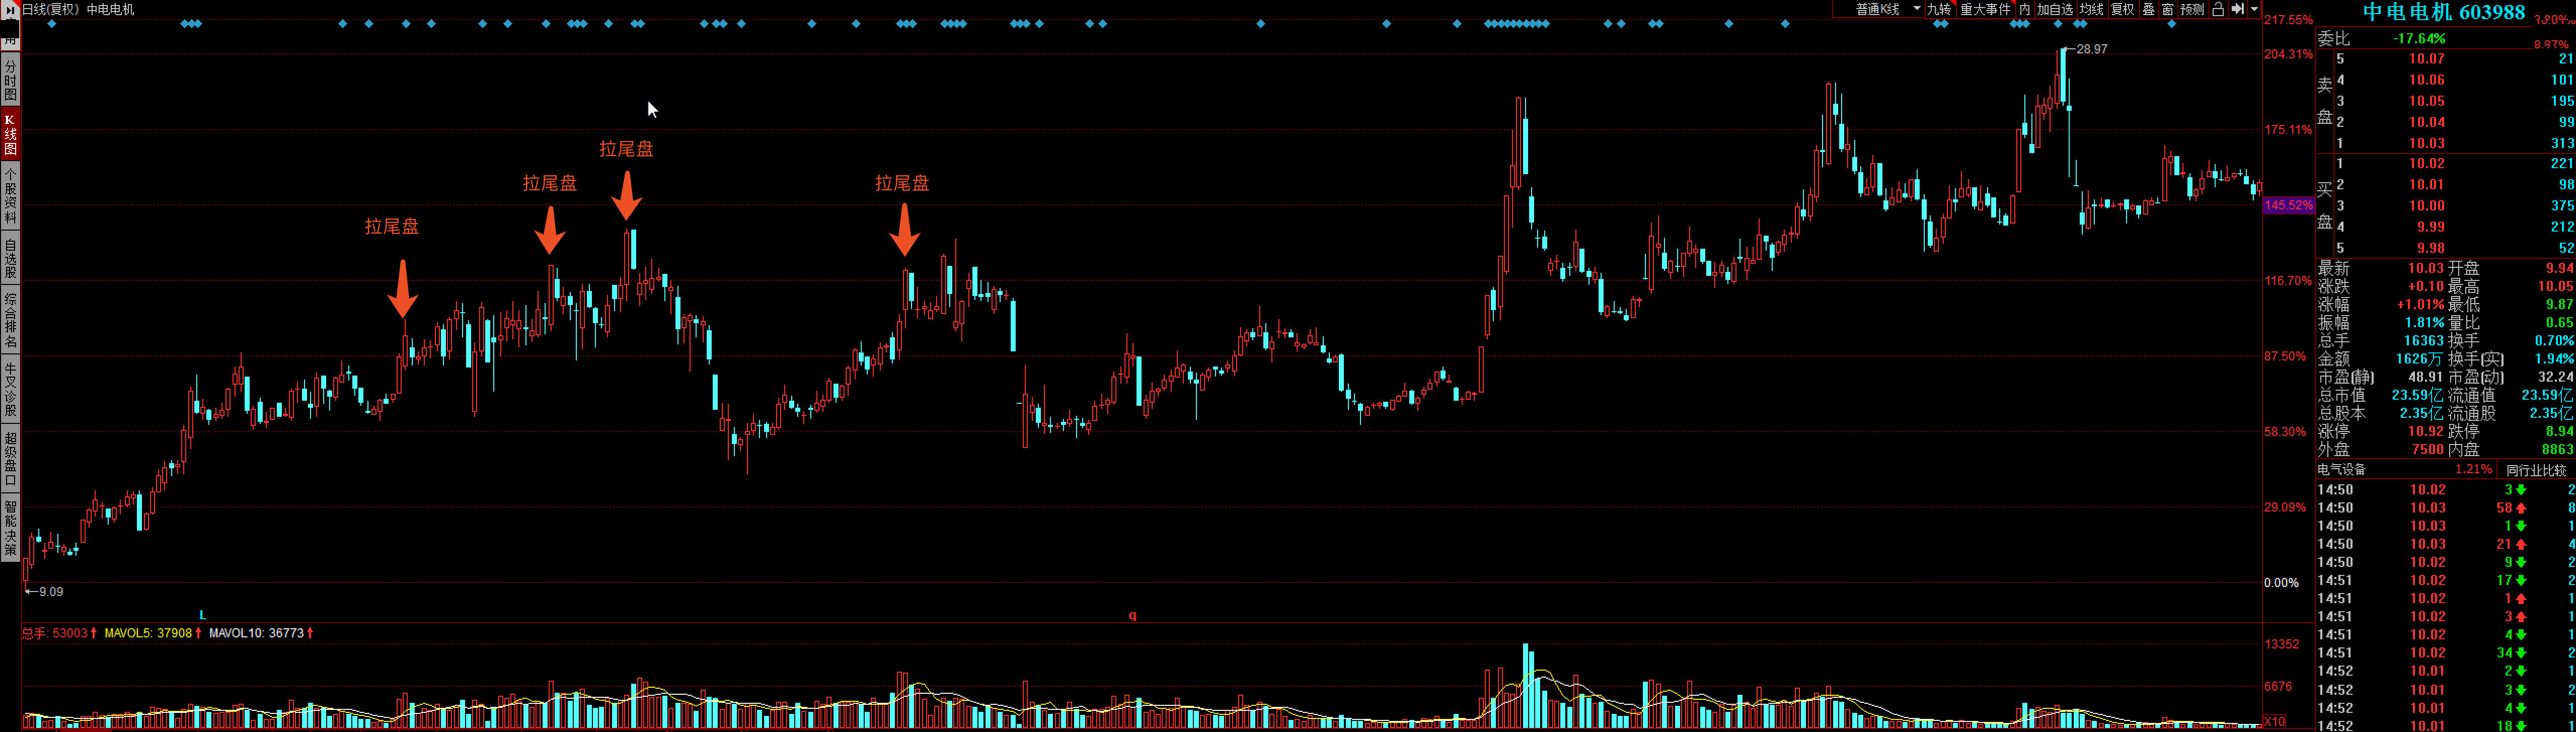This screenshot has width=2576, height=732.
Task: Click the 预测 forecast button
Action: (2192, 9)
